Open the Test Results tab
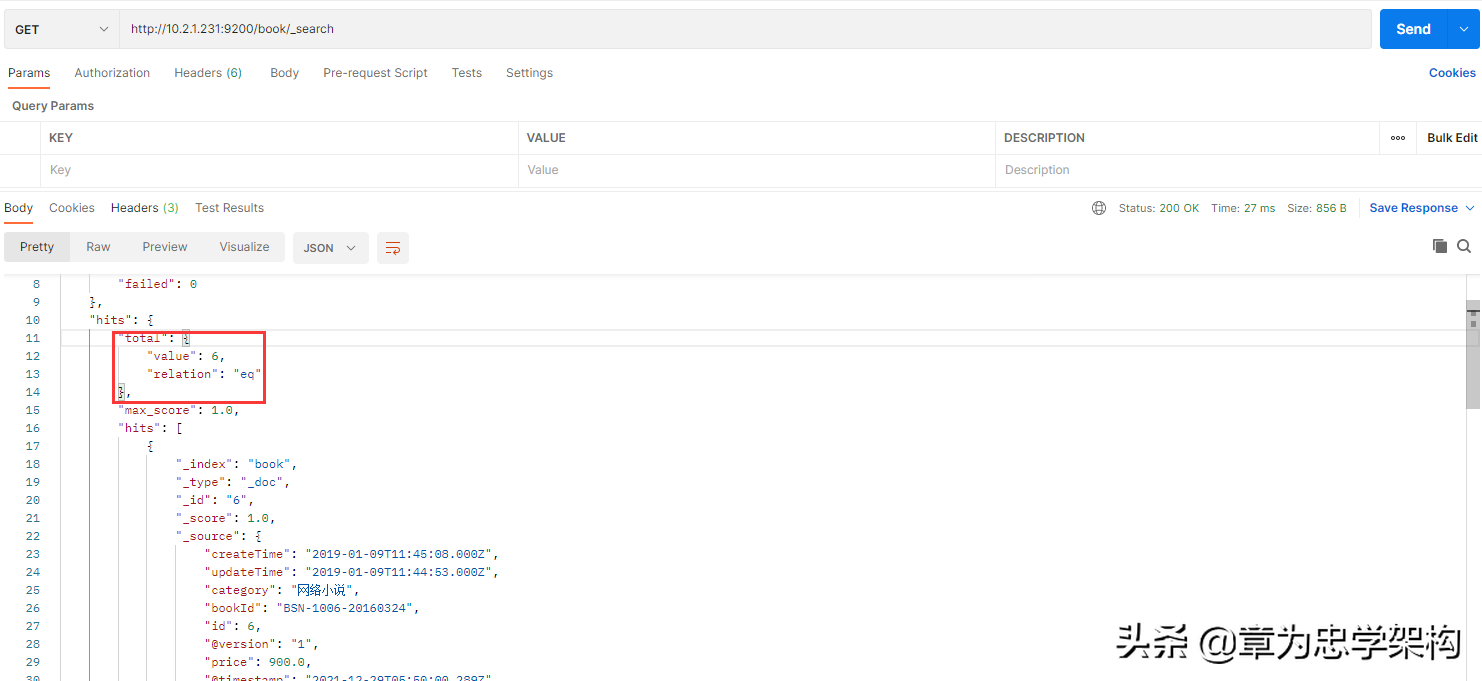1482x681 pixels. pos(229,208)
